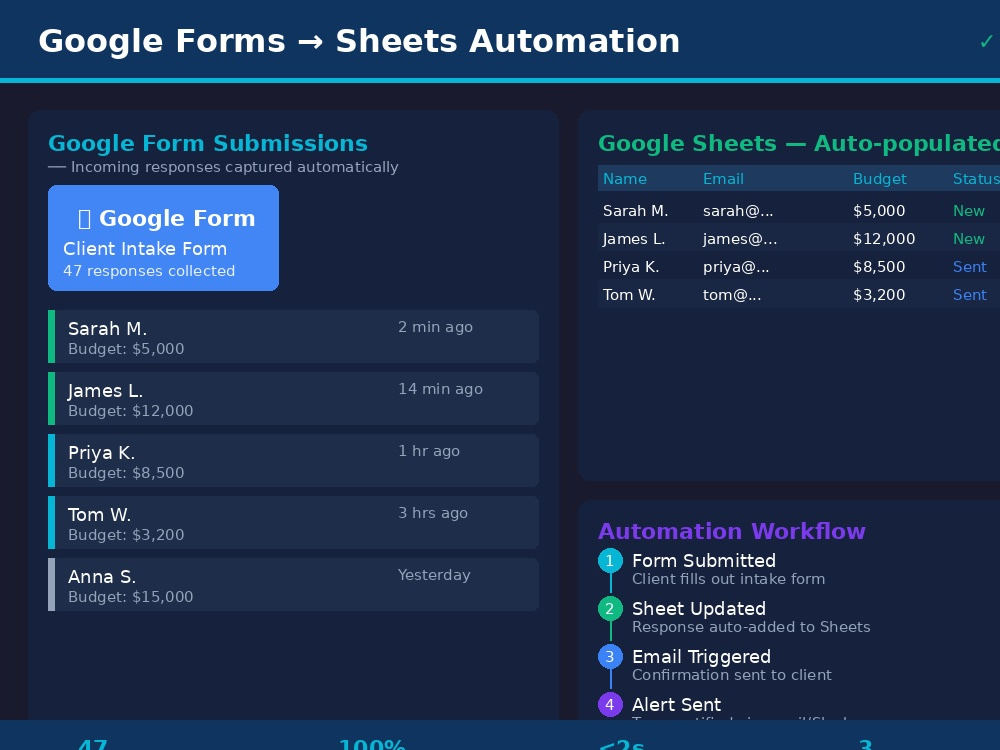Select Sarah M. cell in Sheets table
1000x750 pixels.
pos(635,210)
